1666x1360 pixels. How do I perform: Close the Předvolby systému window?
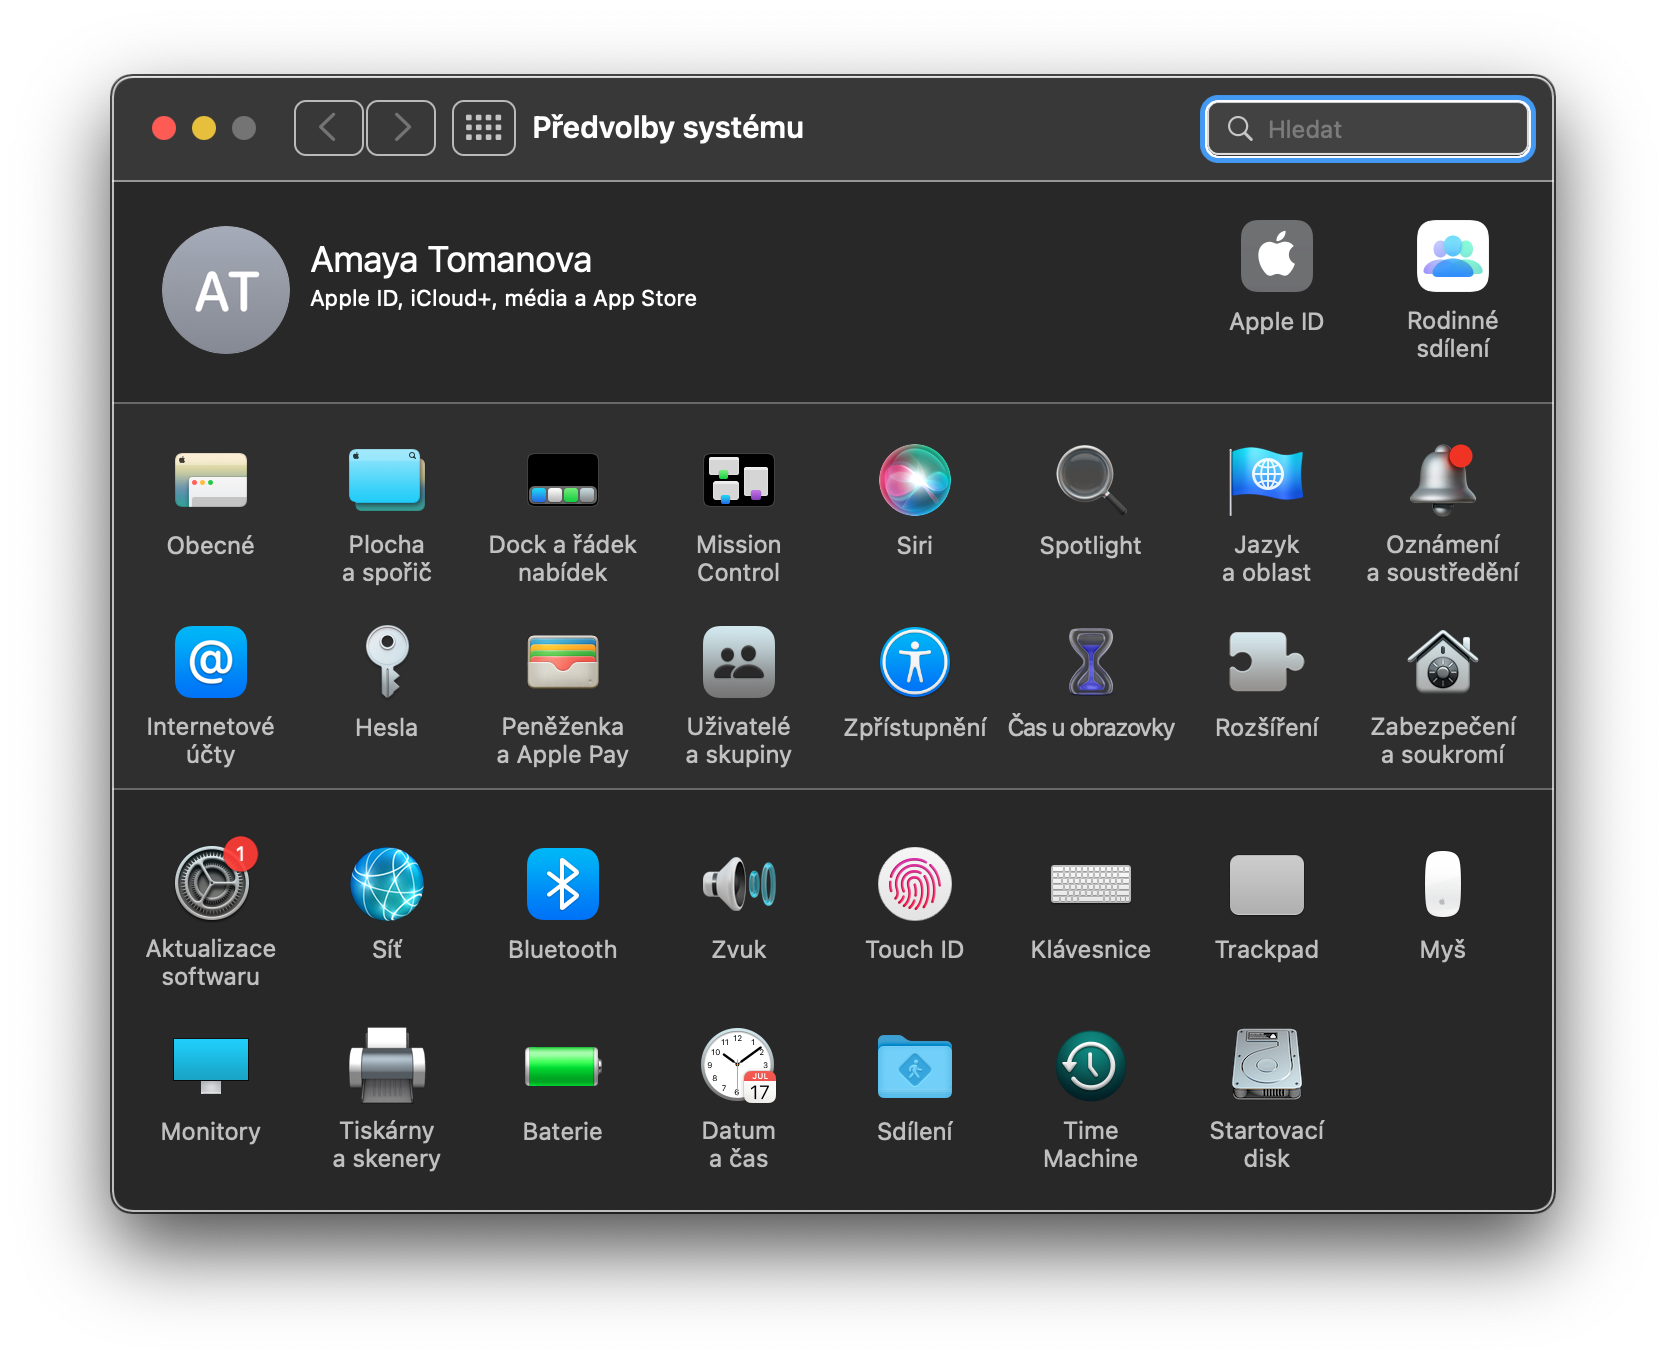pos(164,128)
